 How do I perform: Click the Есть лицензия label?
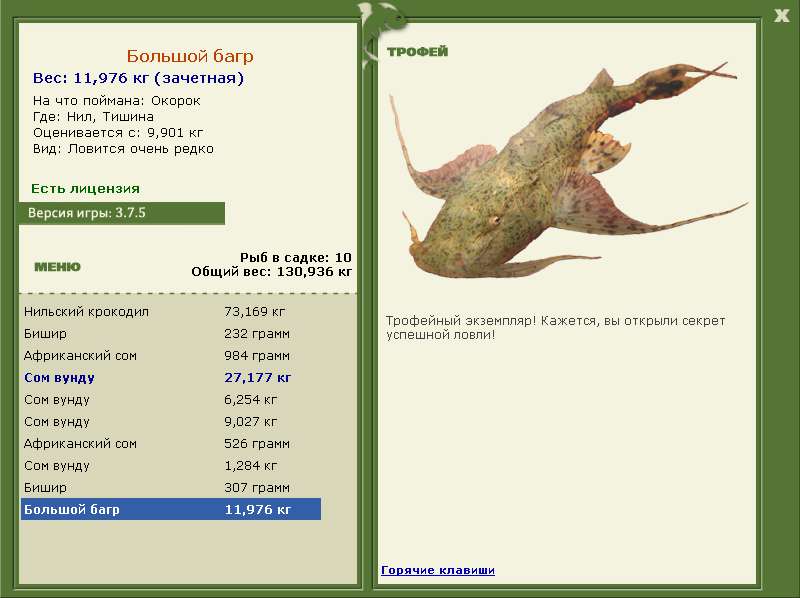85,188
